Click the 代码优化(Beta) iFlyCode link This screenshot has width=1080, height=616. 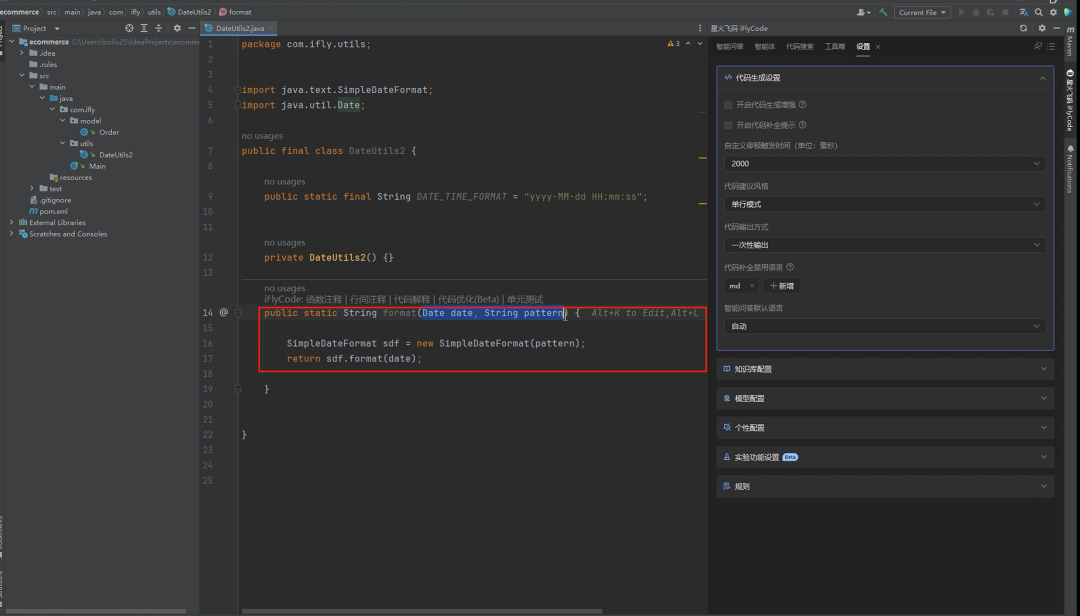(x=468, y=299)
